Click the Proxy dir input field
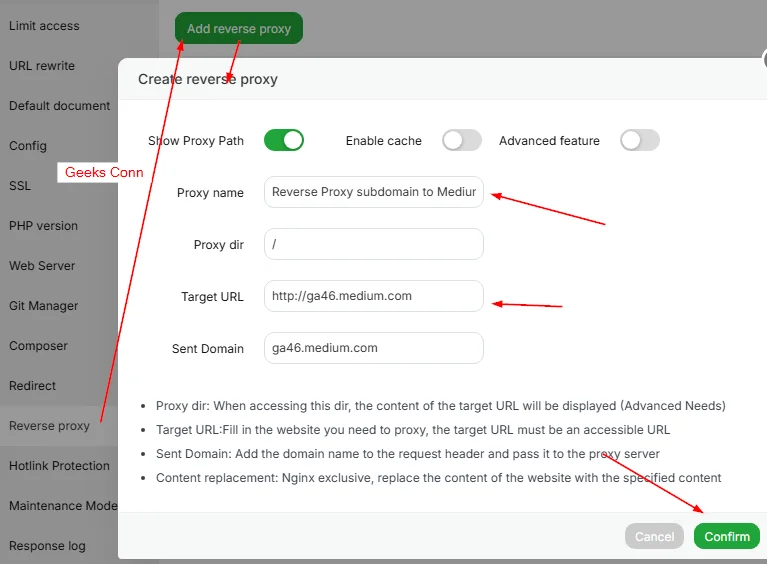 374,244
